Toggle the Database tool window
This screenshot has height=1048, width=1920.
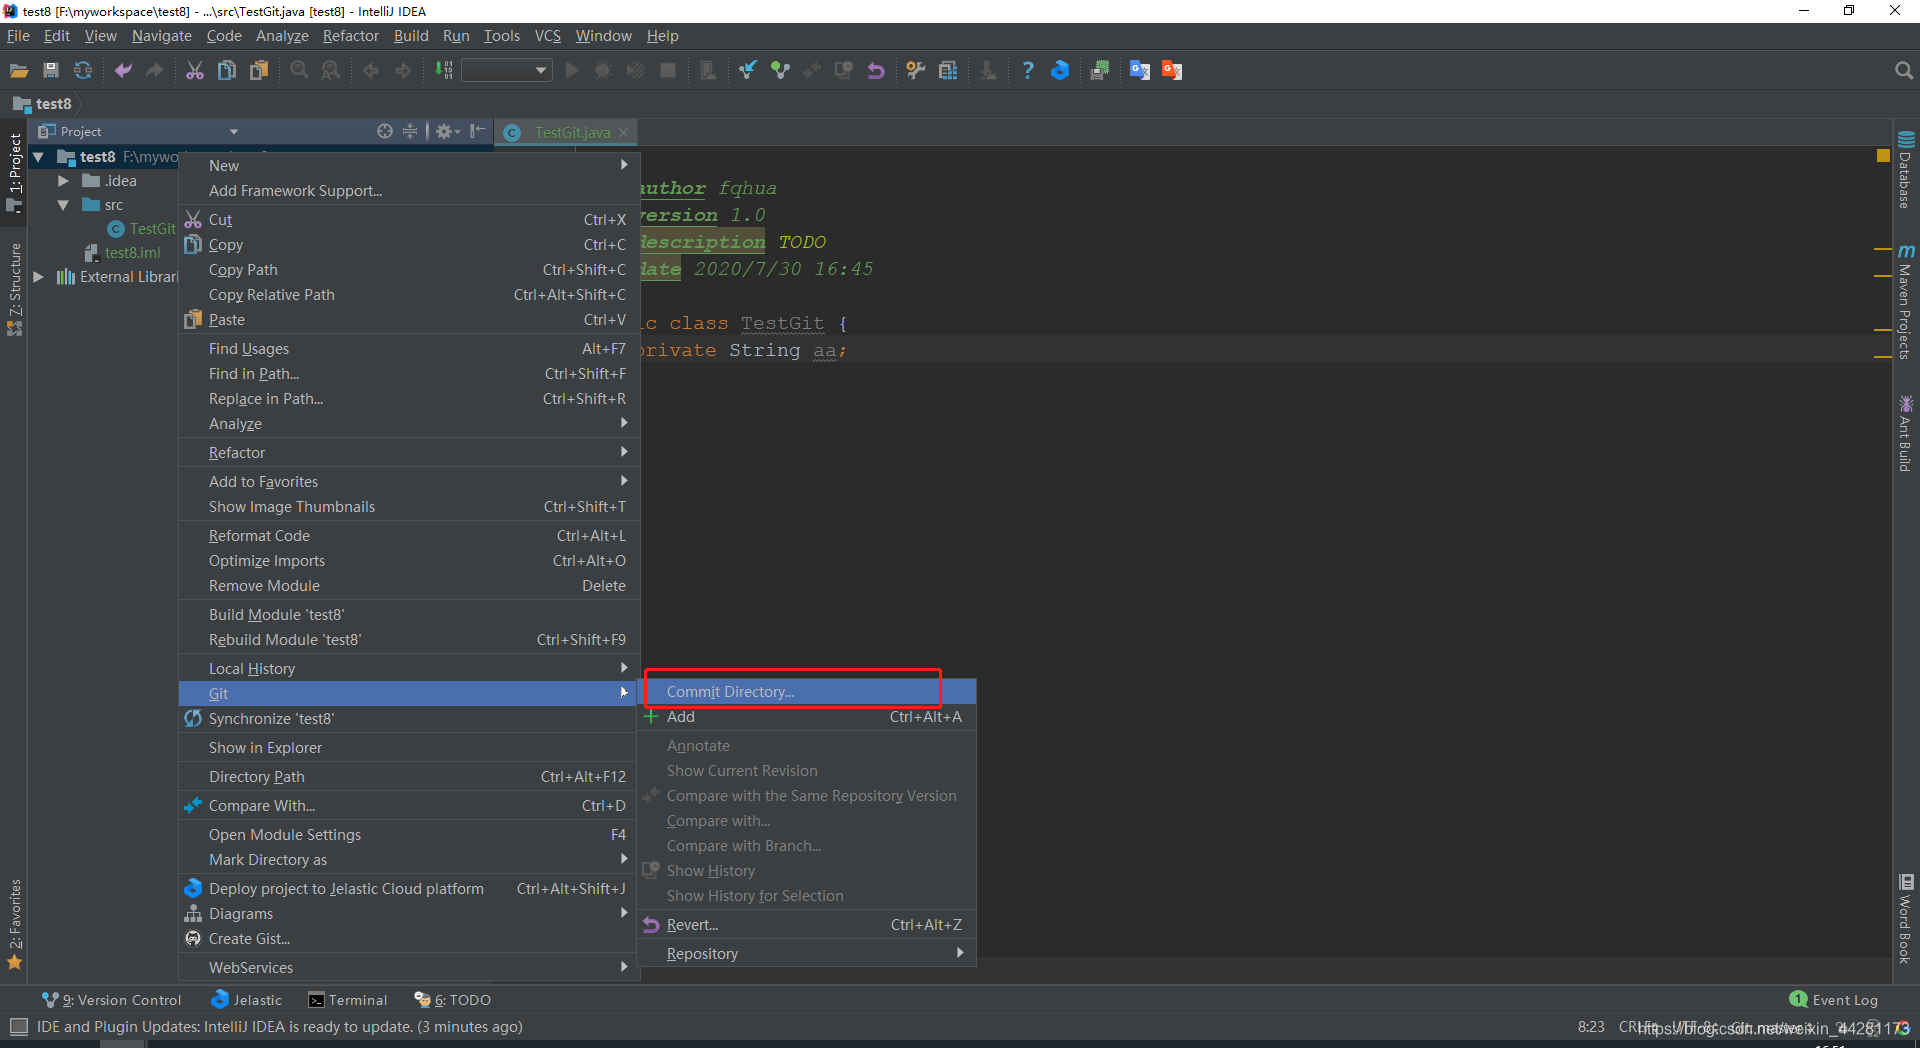click(1906, 169)
